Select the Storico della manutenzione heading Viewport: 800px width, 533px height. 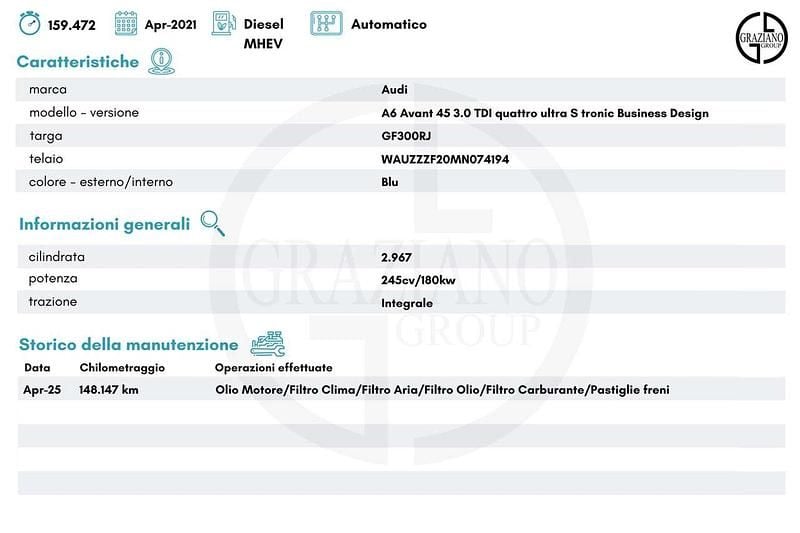click(129, 344)
